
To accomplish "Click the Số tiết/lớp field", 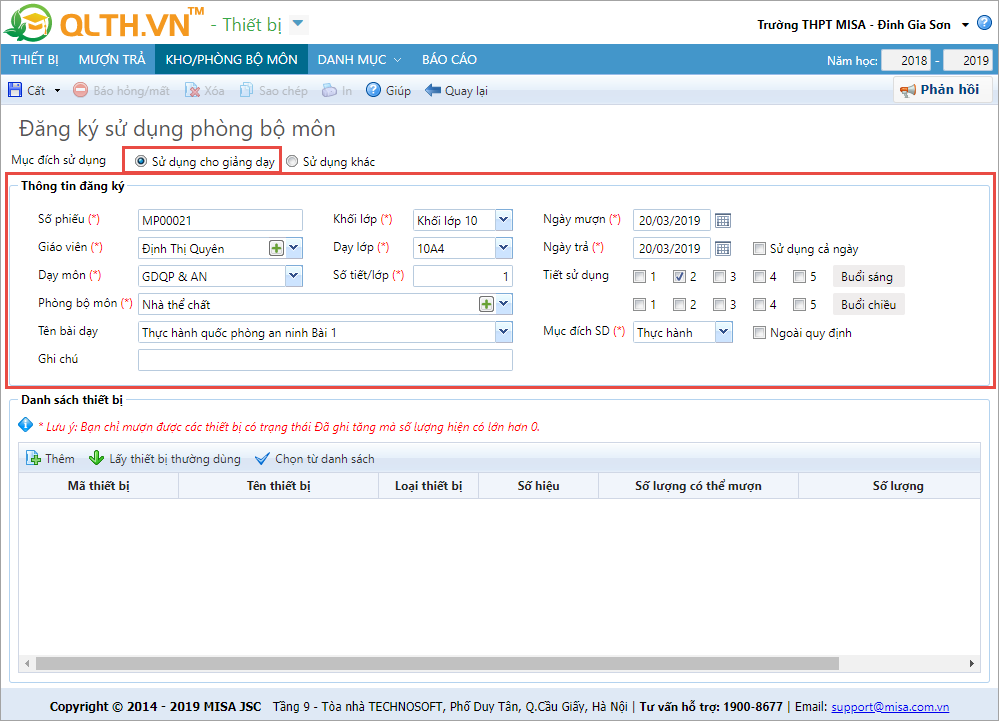I will coord(463,276).
